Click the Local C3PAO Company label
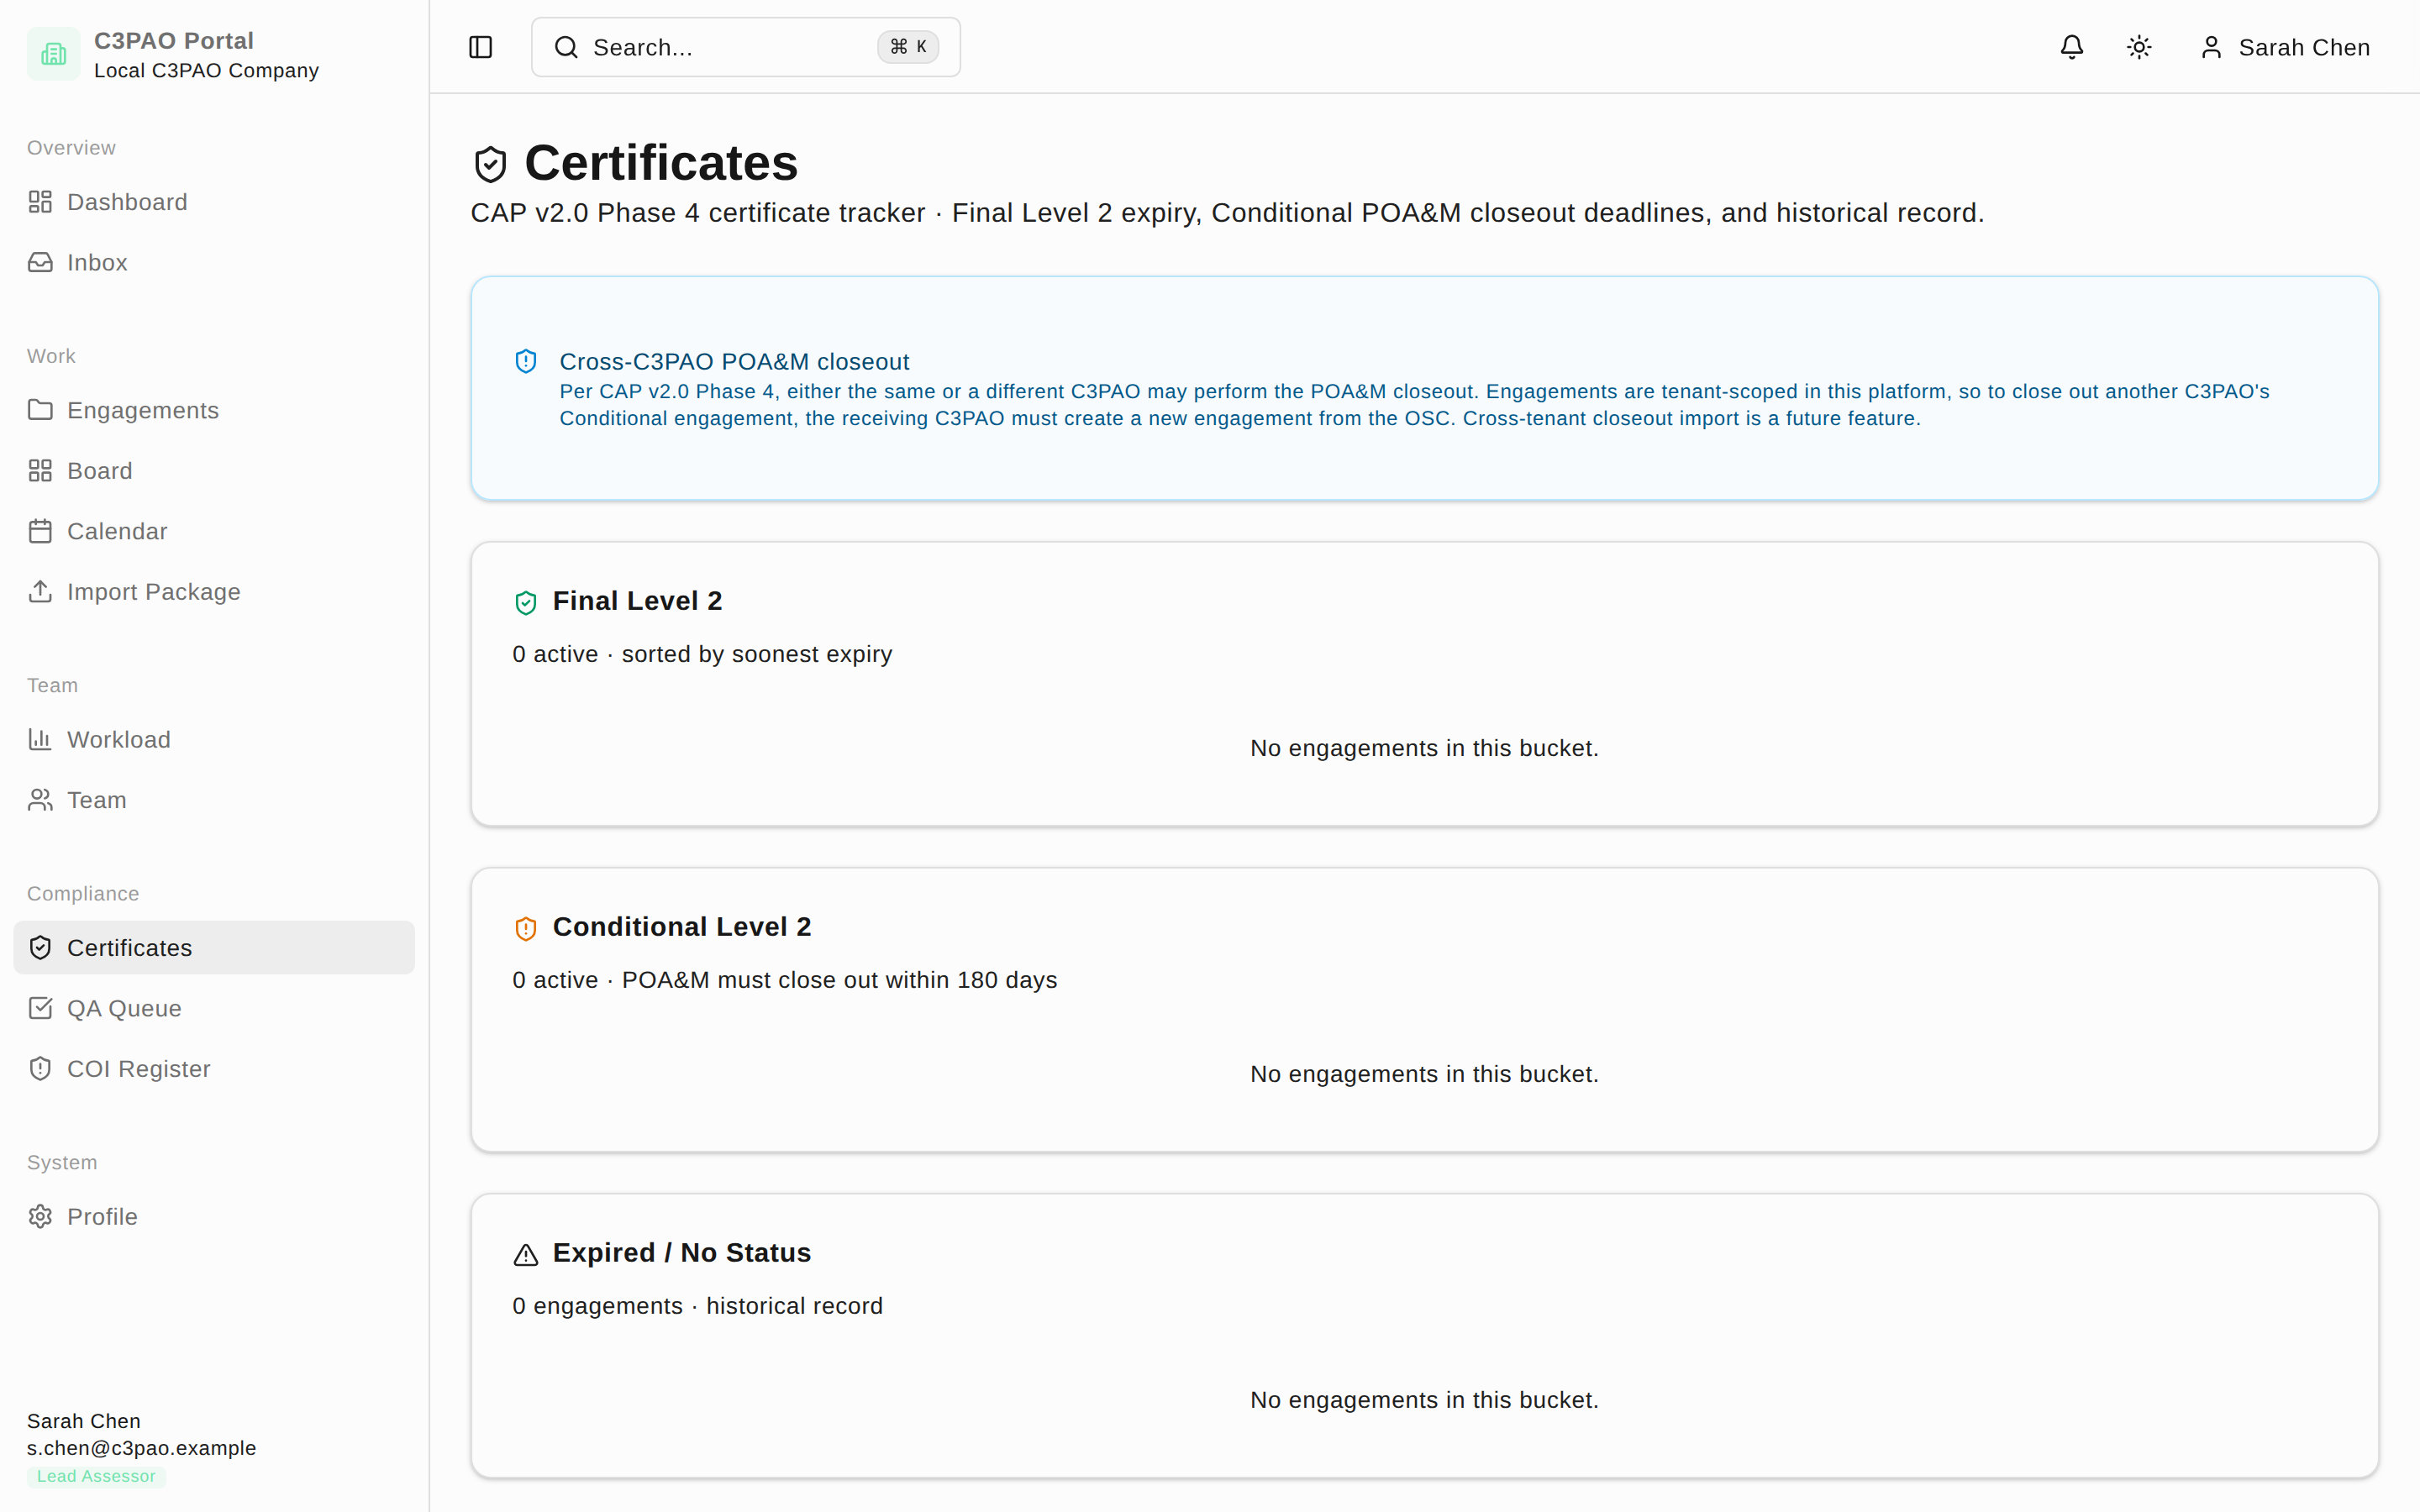This screenshot has height=1512, width=2420. pos(206,70)
